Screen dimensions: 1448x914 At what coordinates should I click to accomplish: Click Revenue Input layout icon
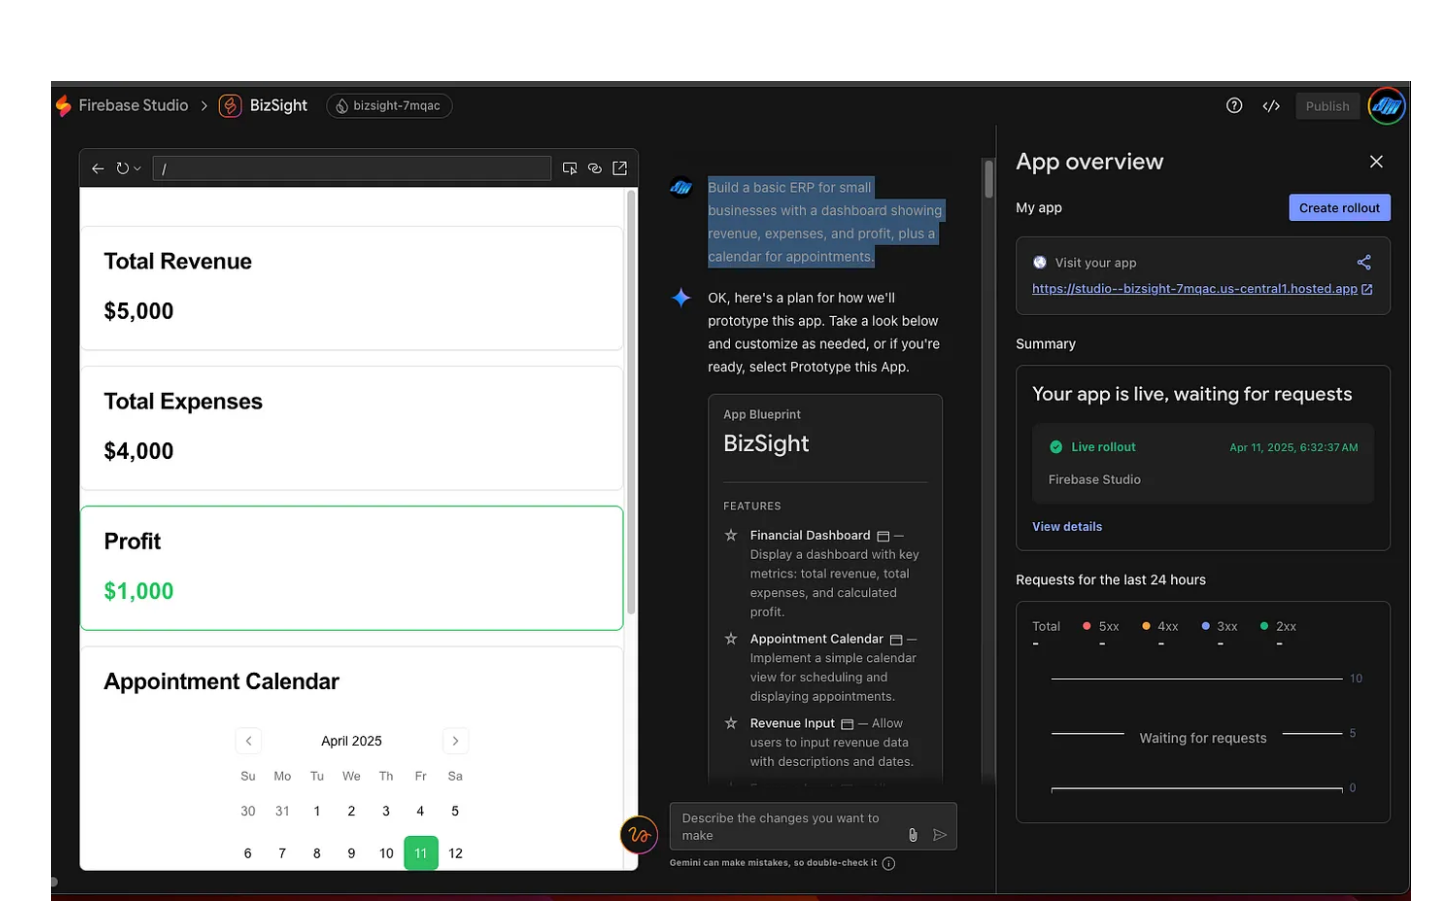847,724
